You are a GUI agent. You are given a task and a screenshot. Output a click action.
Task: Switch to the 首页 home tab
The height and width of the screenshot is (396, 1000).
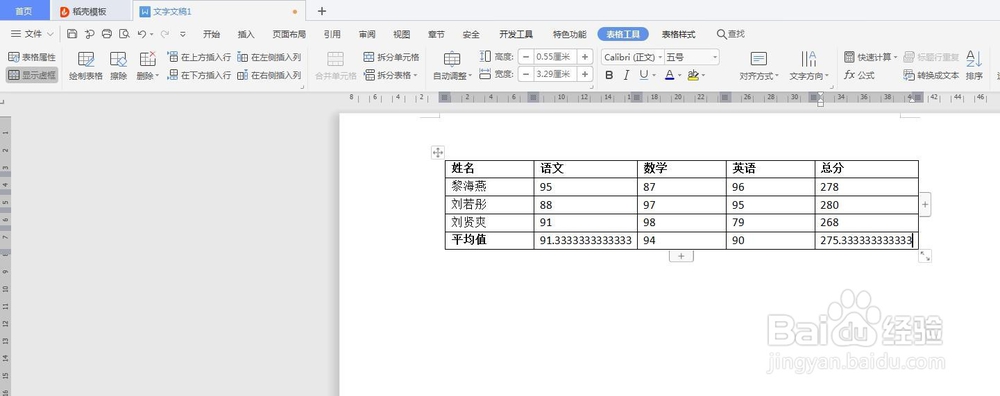coord(24,11)
